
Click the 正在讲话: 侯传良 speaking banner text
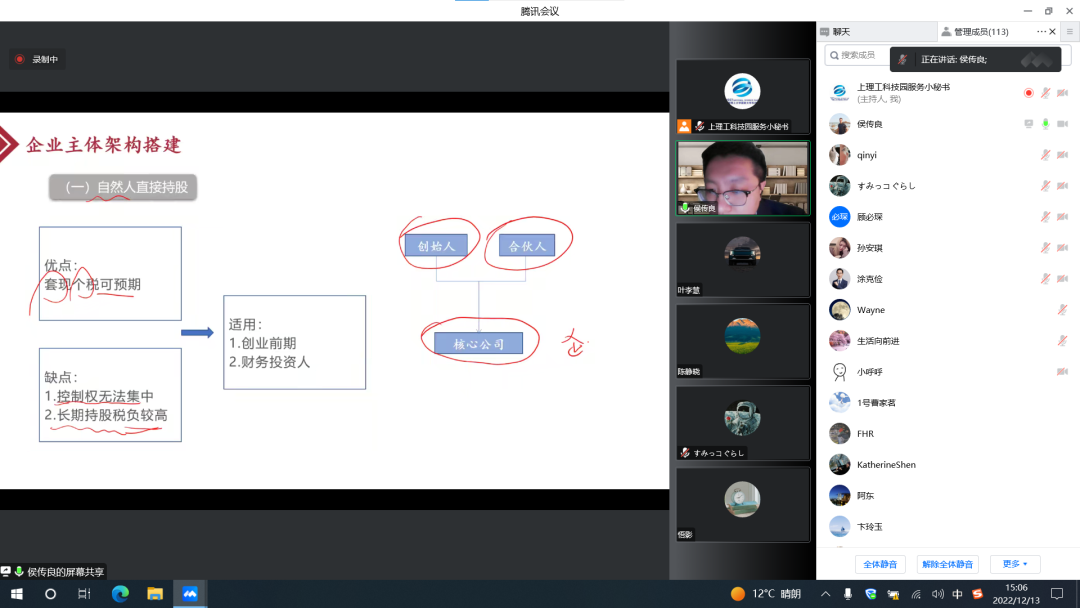pyautogui.click(x=954, y=59)
